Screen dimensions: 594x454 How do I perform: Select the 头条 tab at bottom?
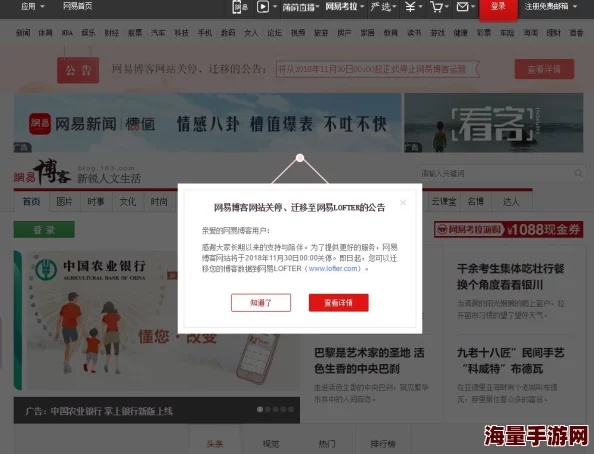click(x=215, y=443)
